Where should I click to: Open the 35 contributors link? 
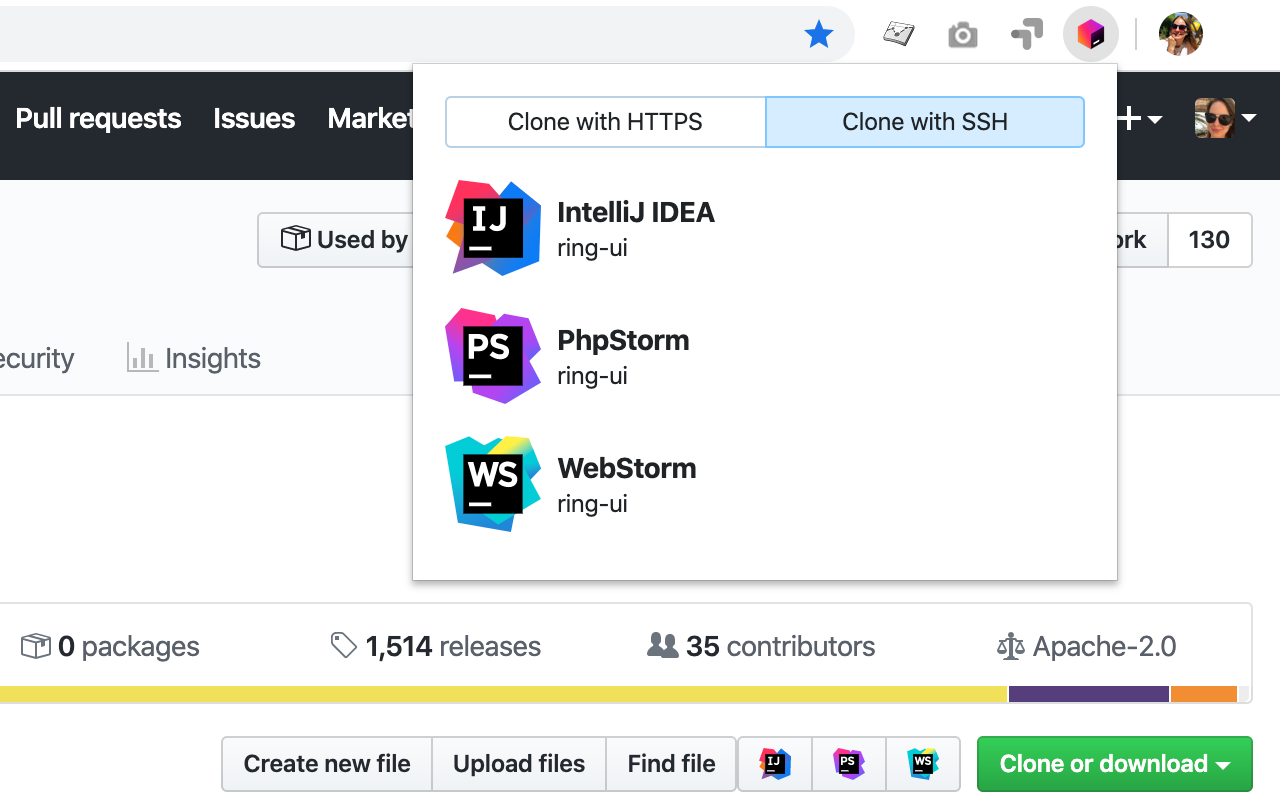pyautogui.click(x=761, y=647)
